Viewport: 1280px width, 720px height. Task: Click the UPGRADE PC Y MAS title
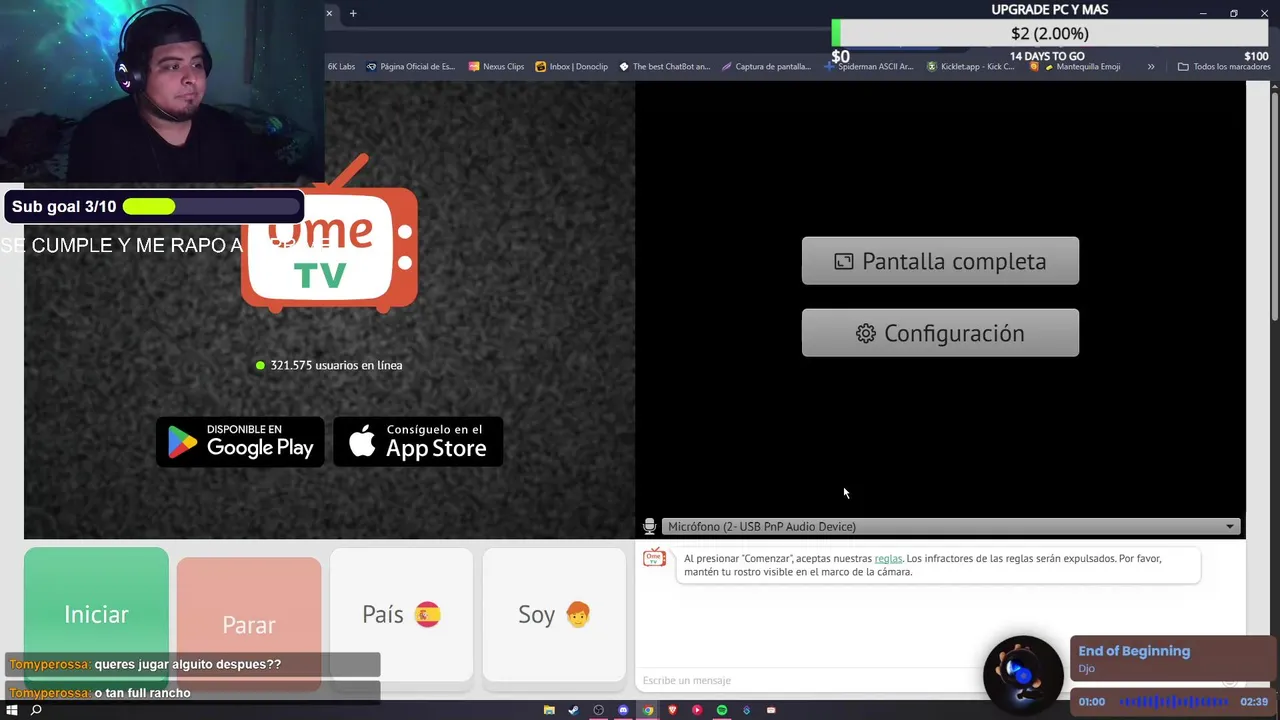pyautogui.click(x=1050, y=10)
